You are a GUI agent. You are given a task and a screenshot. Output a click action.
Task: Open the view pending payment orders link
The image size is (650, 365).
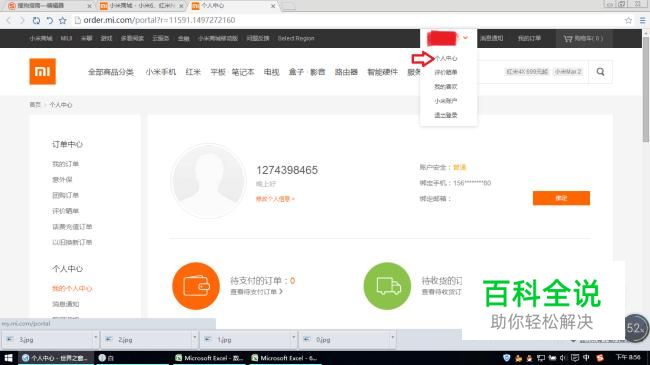pyautogui.click(x=257, y=292)
